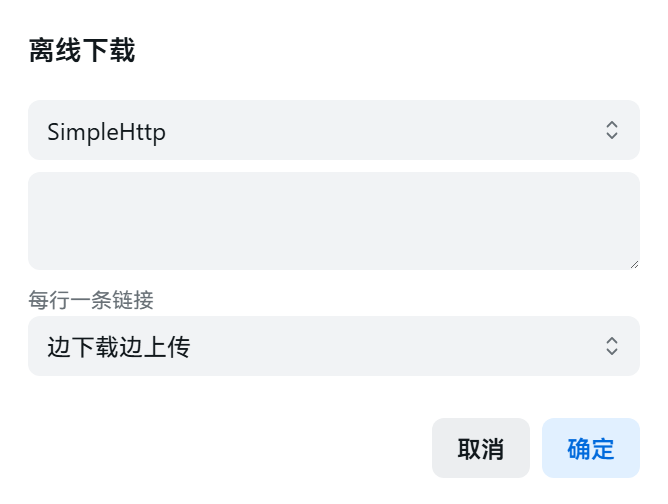Click the 边下载边上传 label text
The image size is (668, 504).
[x=119, y=347]
